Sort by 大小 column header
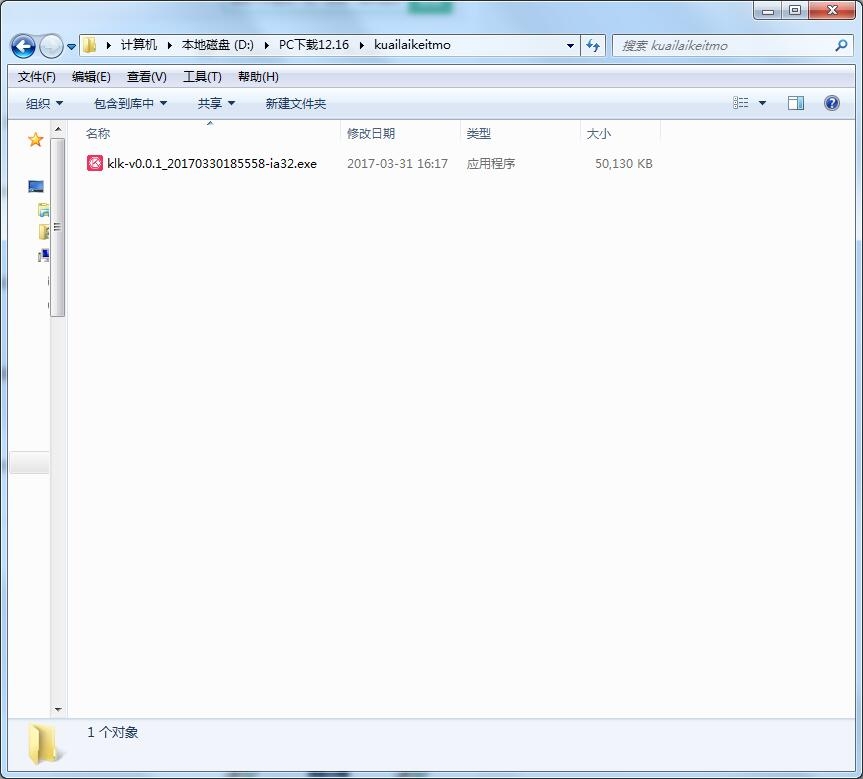This screenshot has height=779, width=863. point(598,134)
